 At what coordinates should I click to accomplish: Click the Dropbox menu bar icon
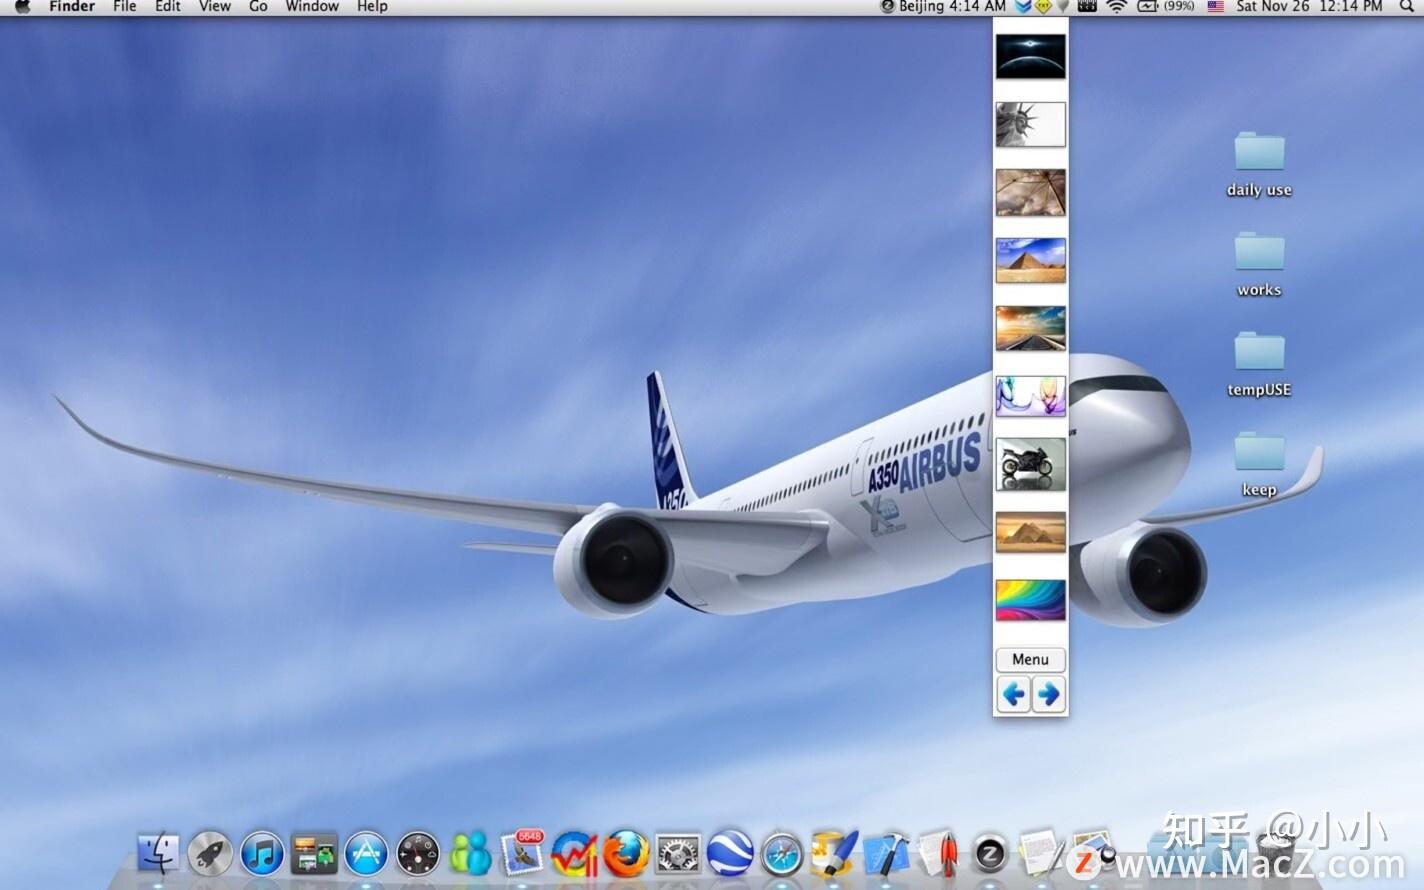[x=1023, y=6]
